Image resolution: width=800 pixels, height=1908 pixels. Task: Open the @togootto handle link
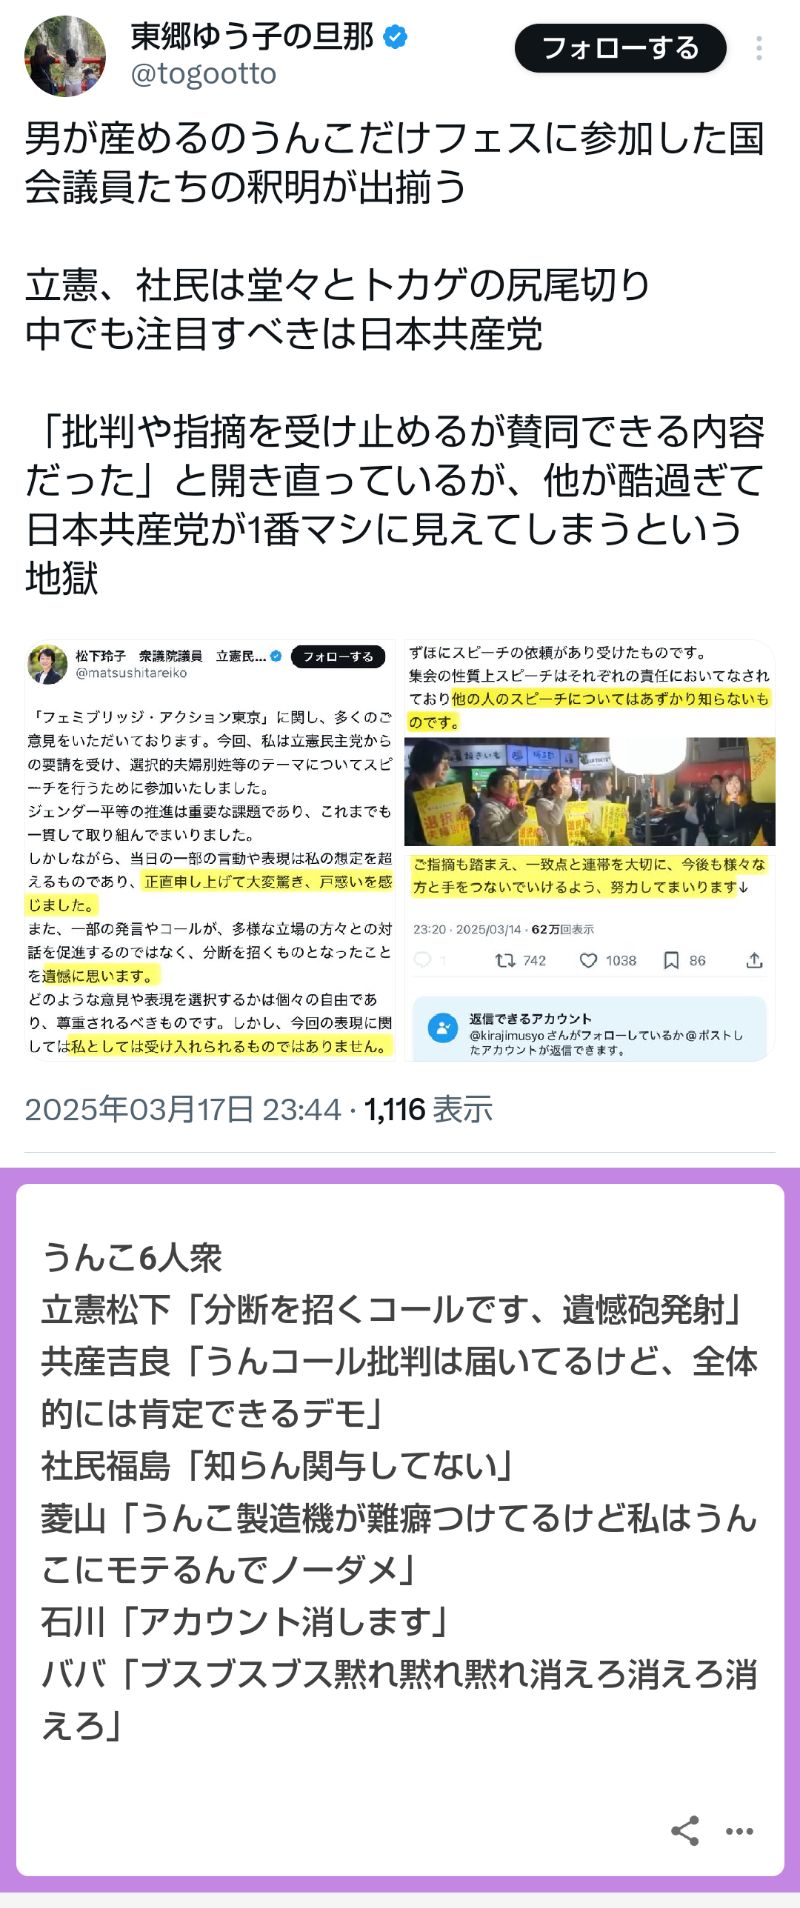[x=203, y=74]
